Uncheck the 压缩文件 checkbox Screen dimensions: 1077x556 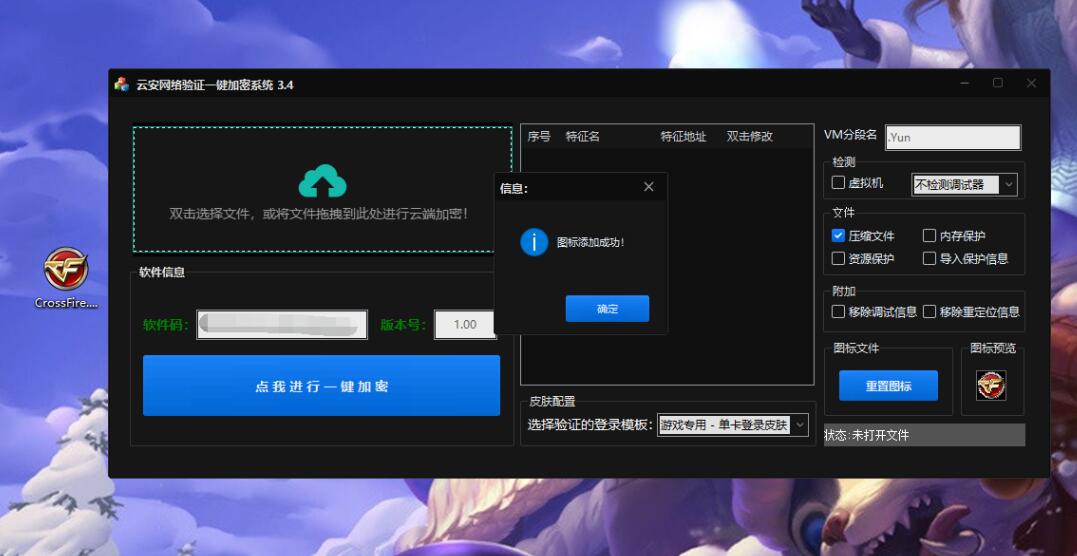[x=839, y=236]
